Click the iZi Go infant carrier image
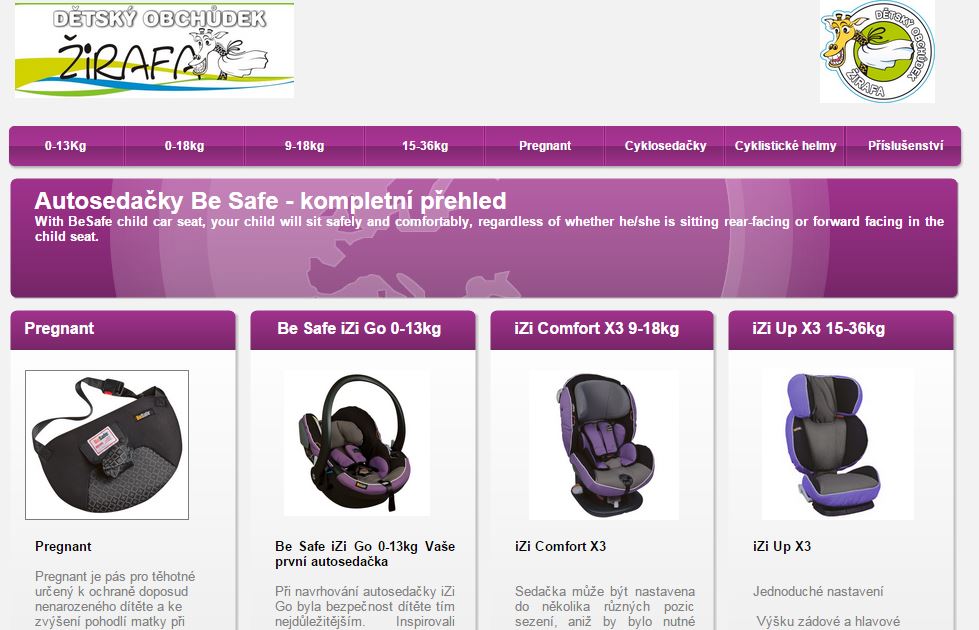Viewport: 979px width, 630px height. point(357,443)
